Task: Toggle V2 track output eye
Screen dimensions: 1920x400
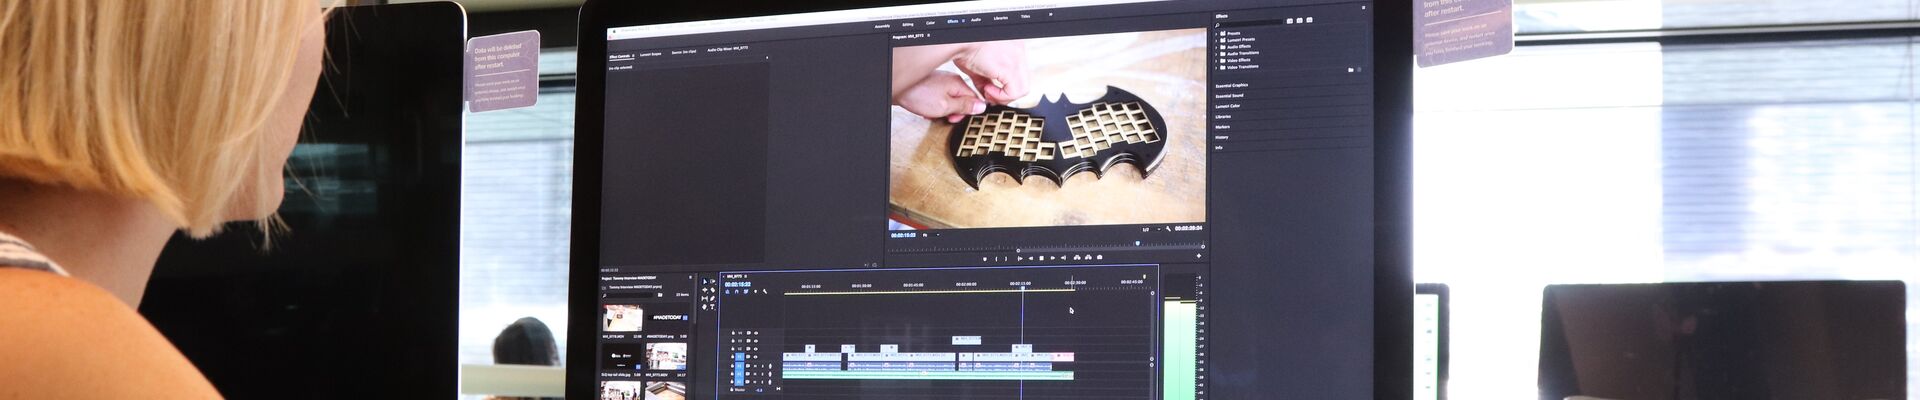Action: (x=756, y=348)
